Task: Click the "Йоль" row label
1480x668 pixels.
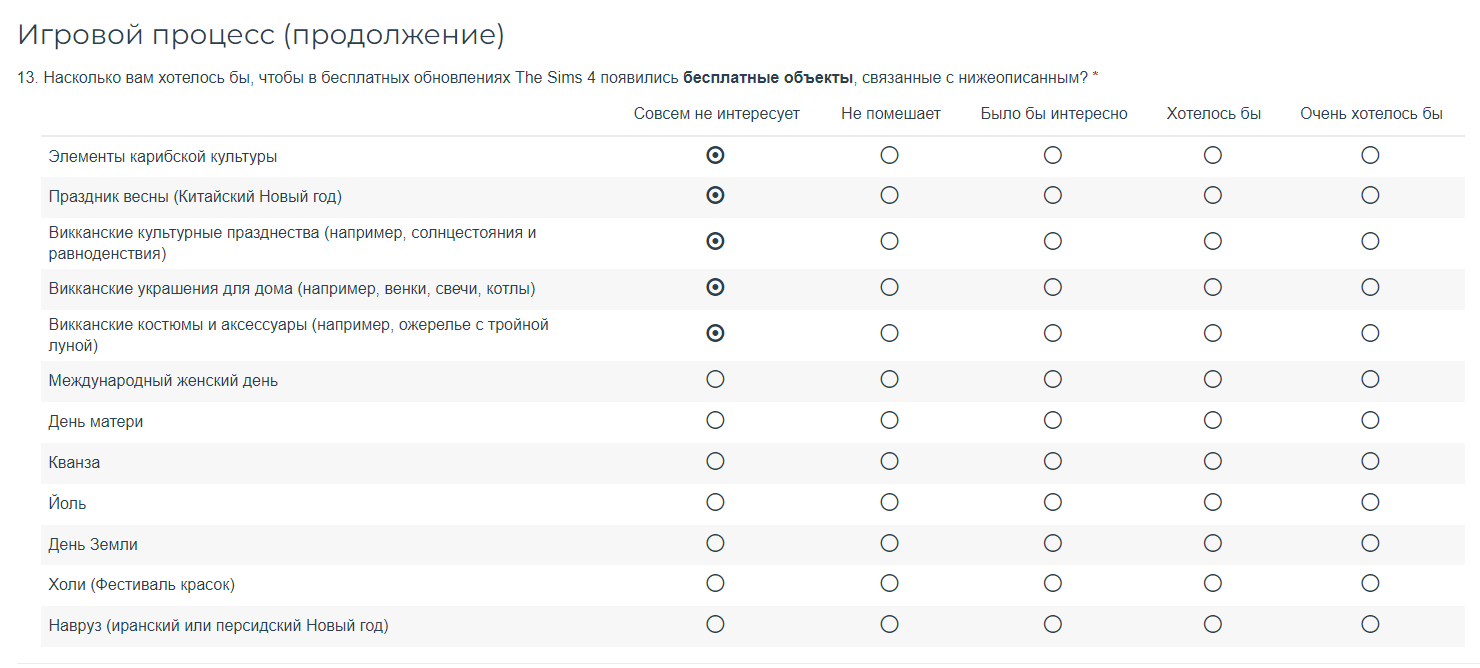Action: tap(68, 504)
